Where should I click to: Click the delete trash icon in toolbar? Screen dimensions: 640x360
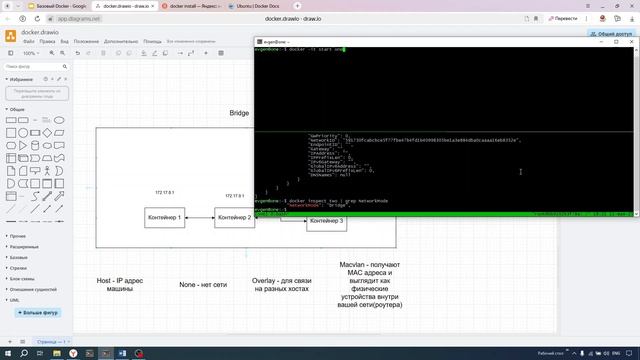(103, 53)
